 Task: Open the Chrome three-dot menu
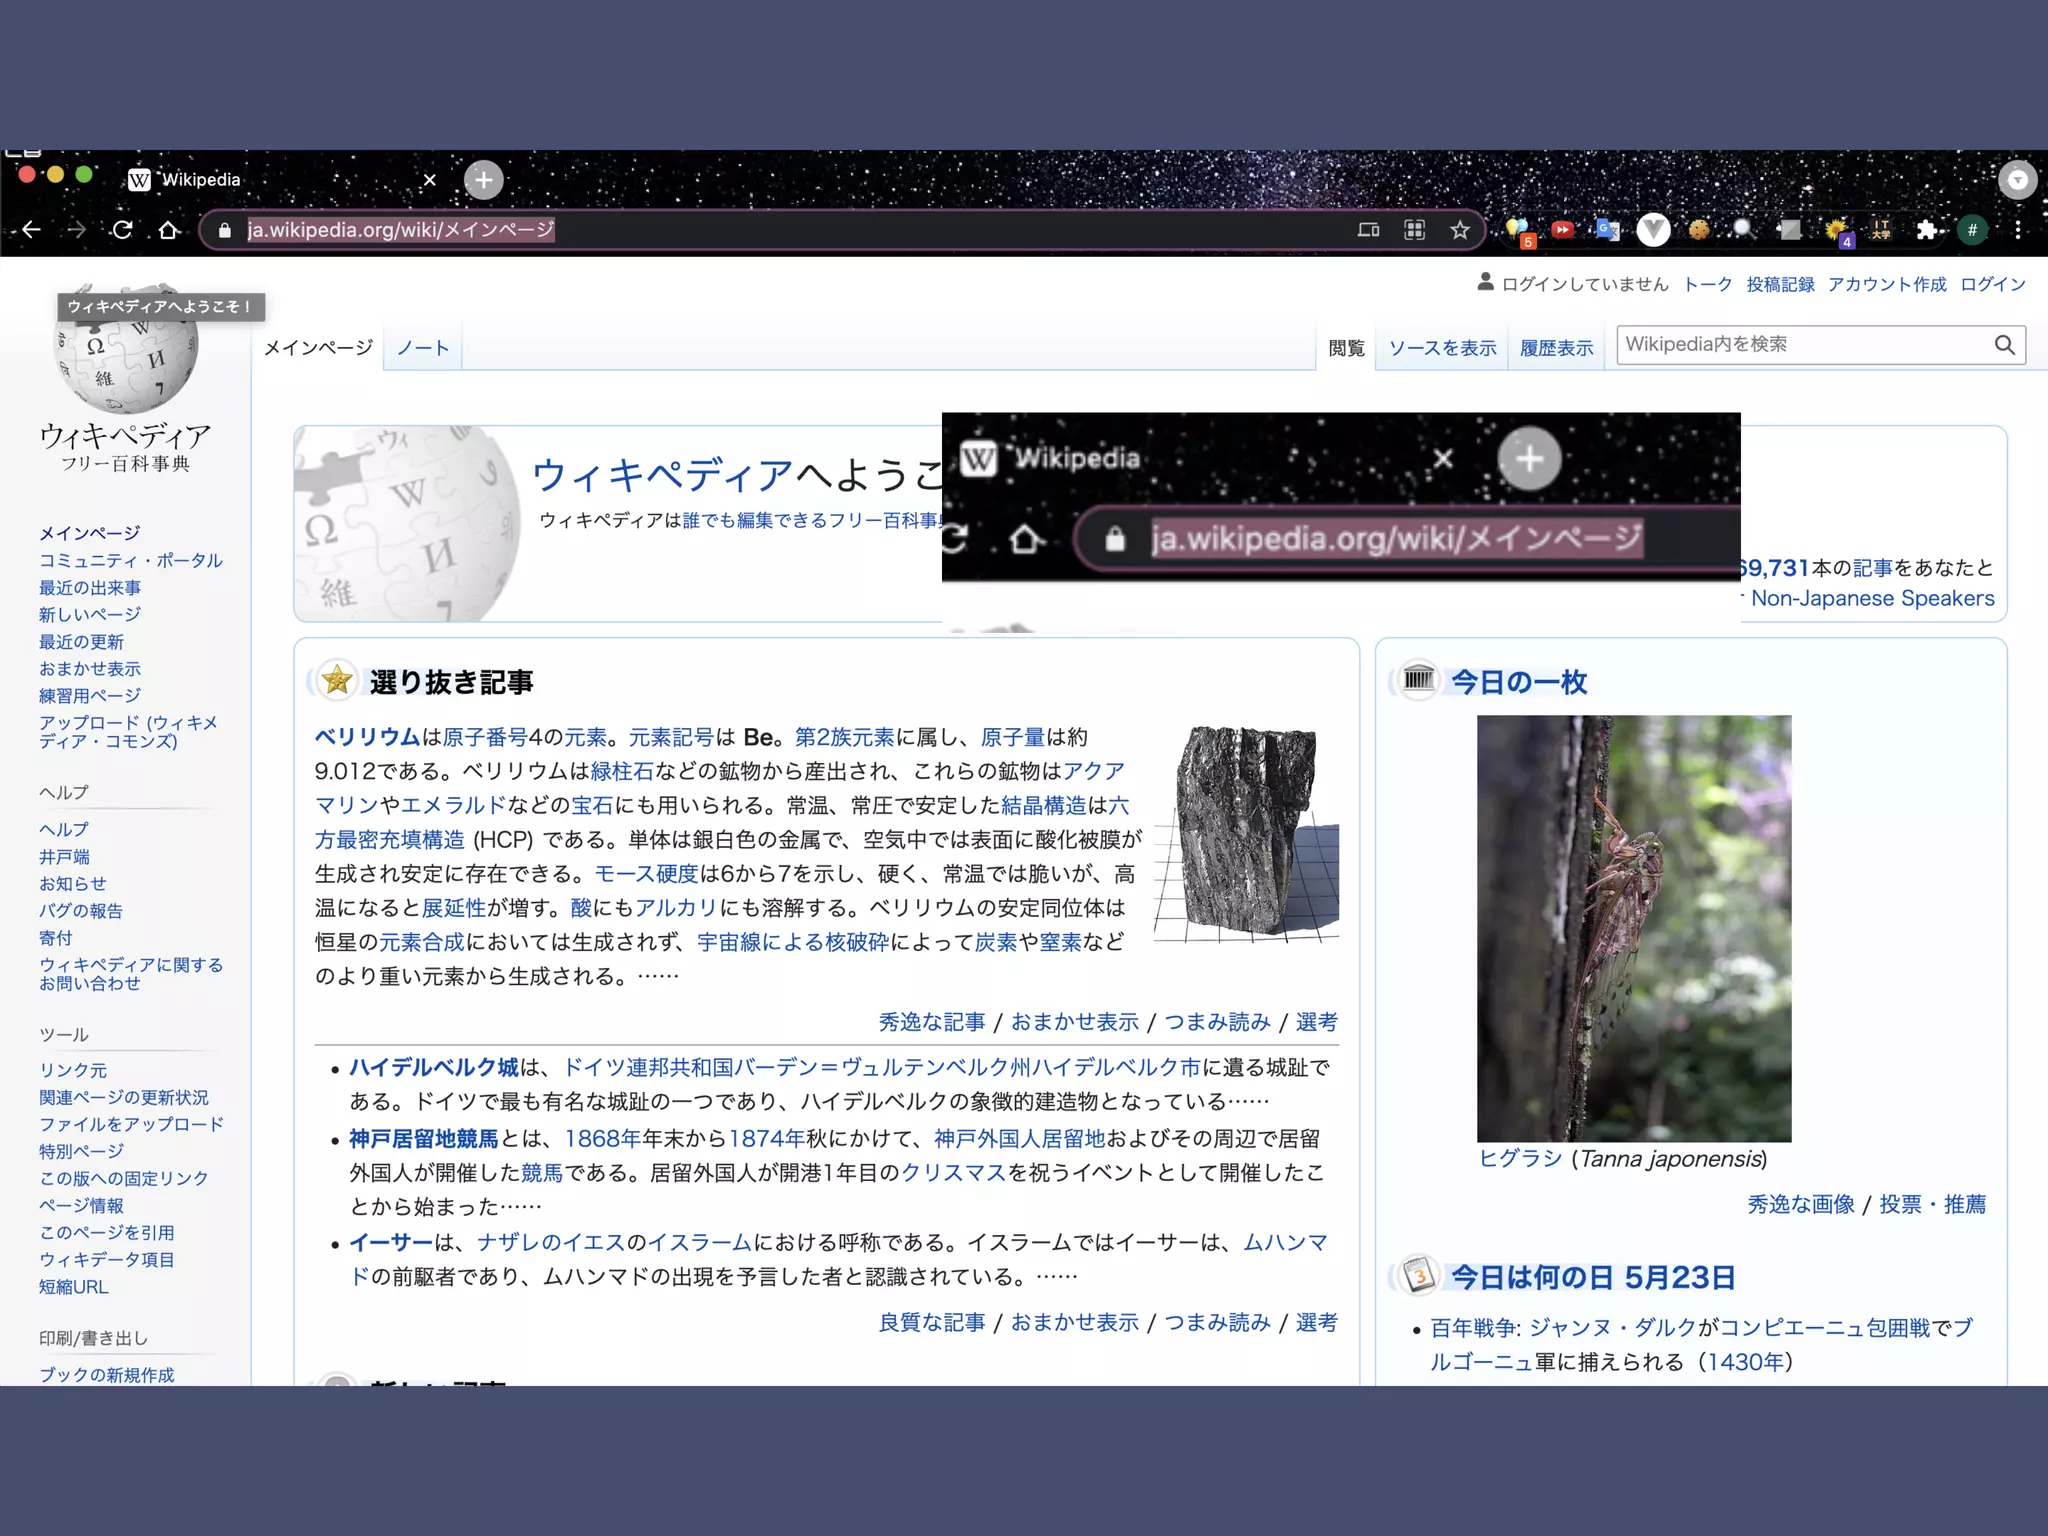coord(2018,230)
